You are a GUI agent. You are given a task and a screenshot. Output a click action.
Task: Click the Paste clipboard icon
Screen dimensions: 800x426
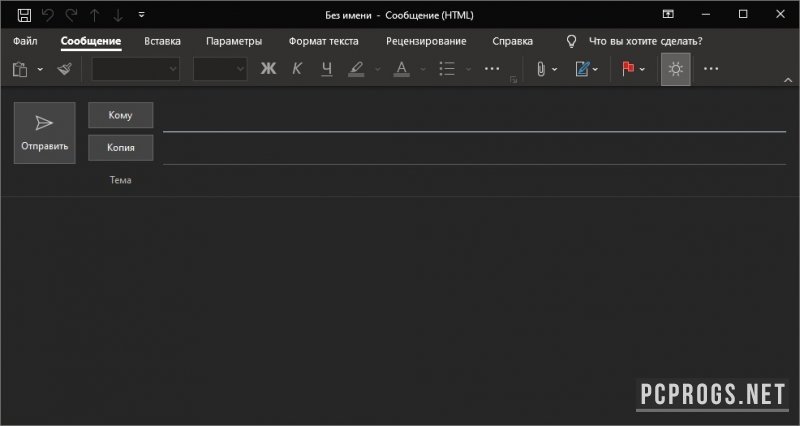point(20,69)
